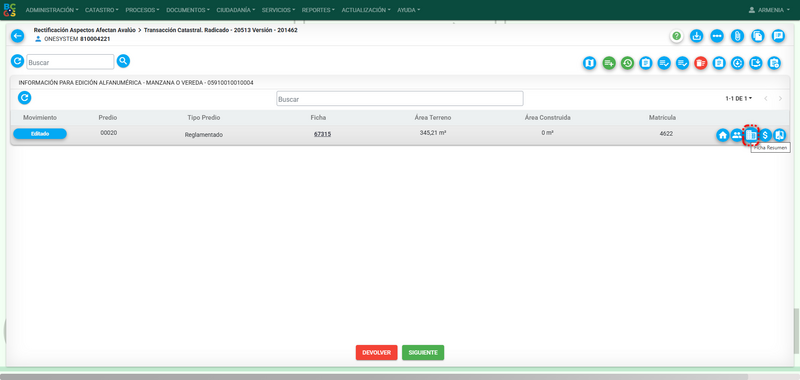
Task: Click the dollar sign icon in row
Action: click(765, 135)
